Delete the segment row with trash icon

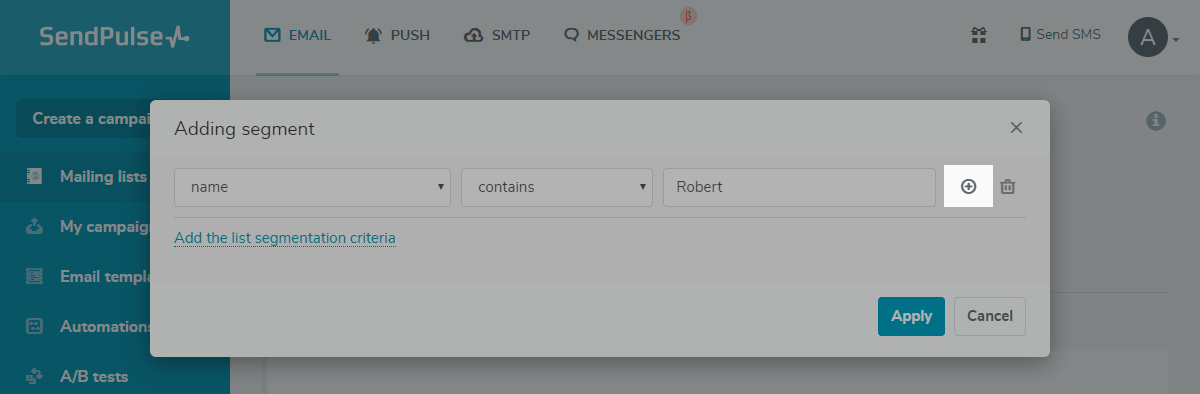tap(1008, 187)
